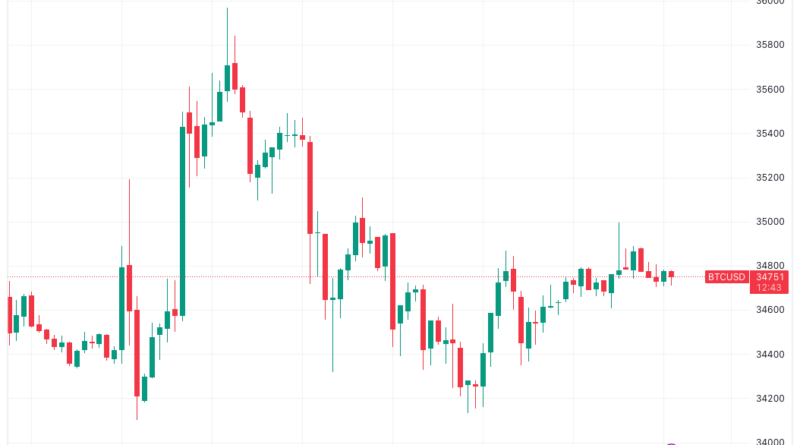This screenshot has height=445, width=800.
Task: Select the 34000 price axis label
Action: point(768,441)
